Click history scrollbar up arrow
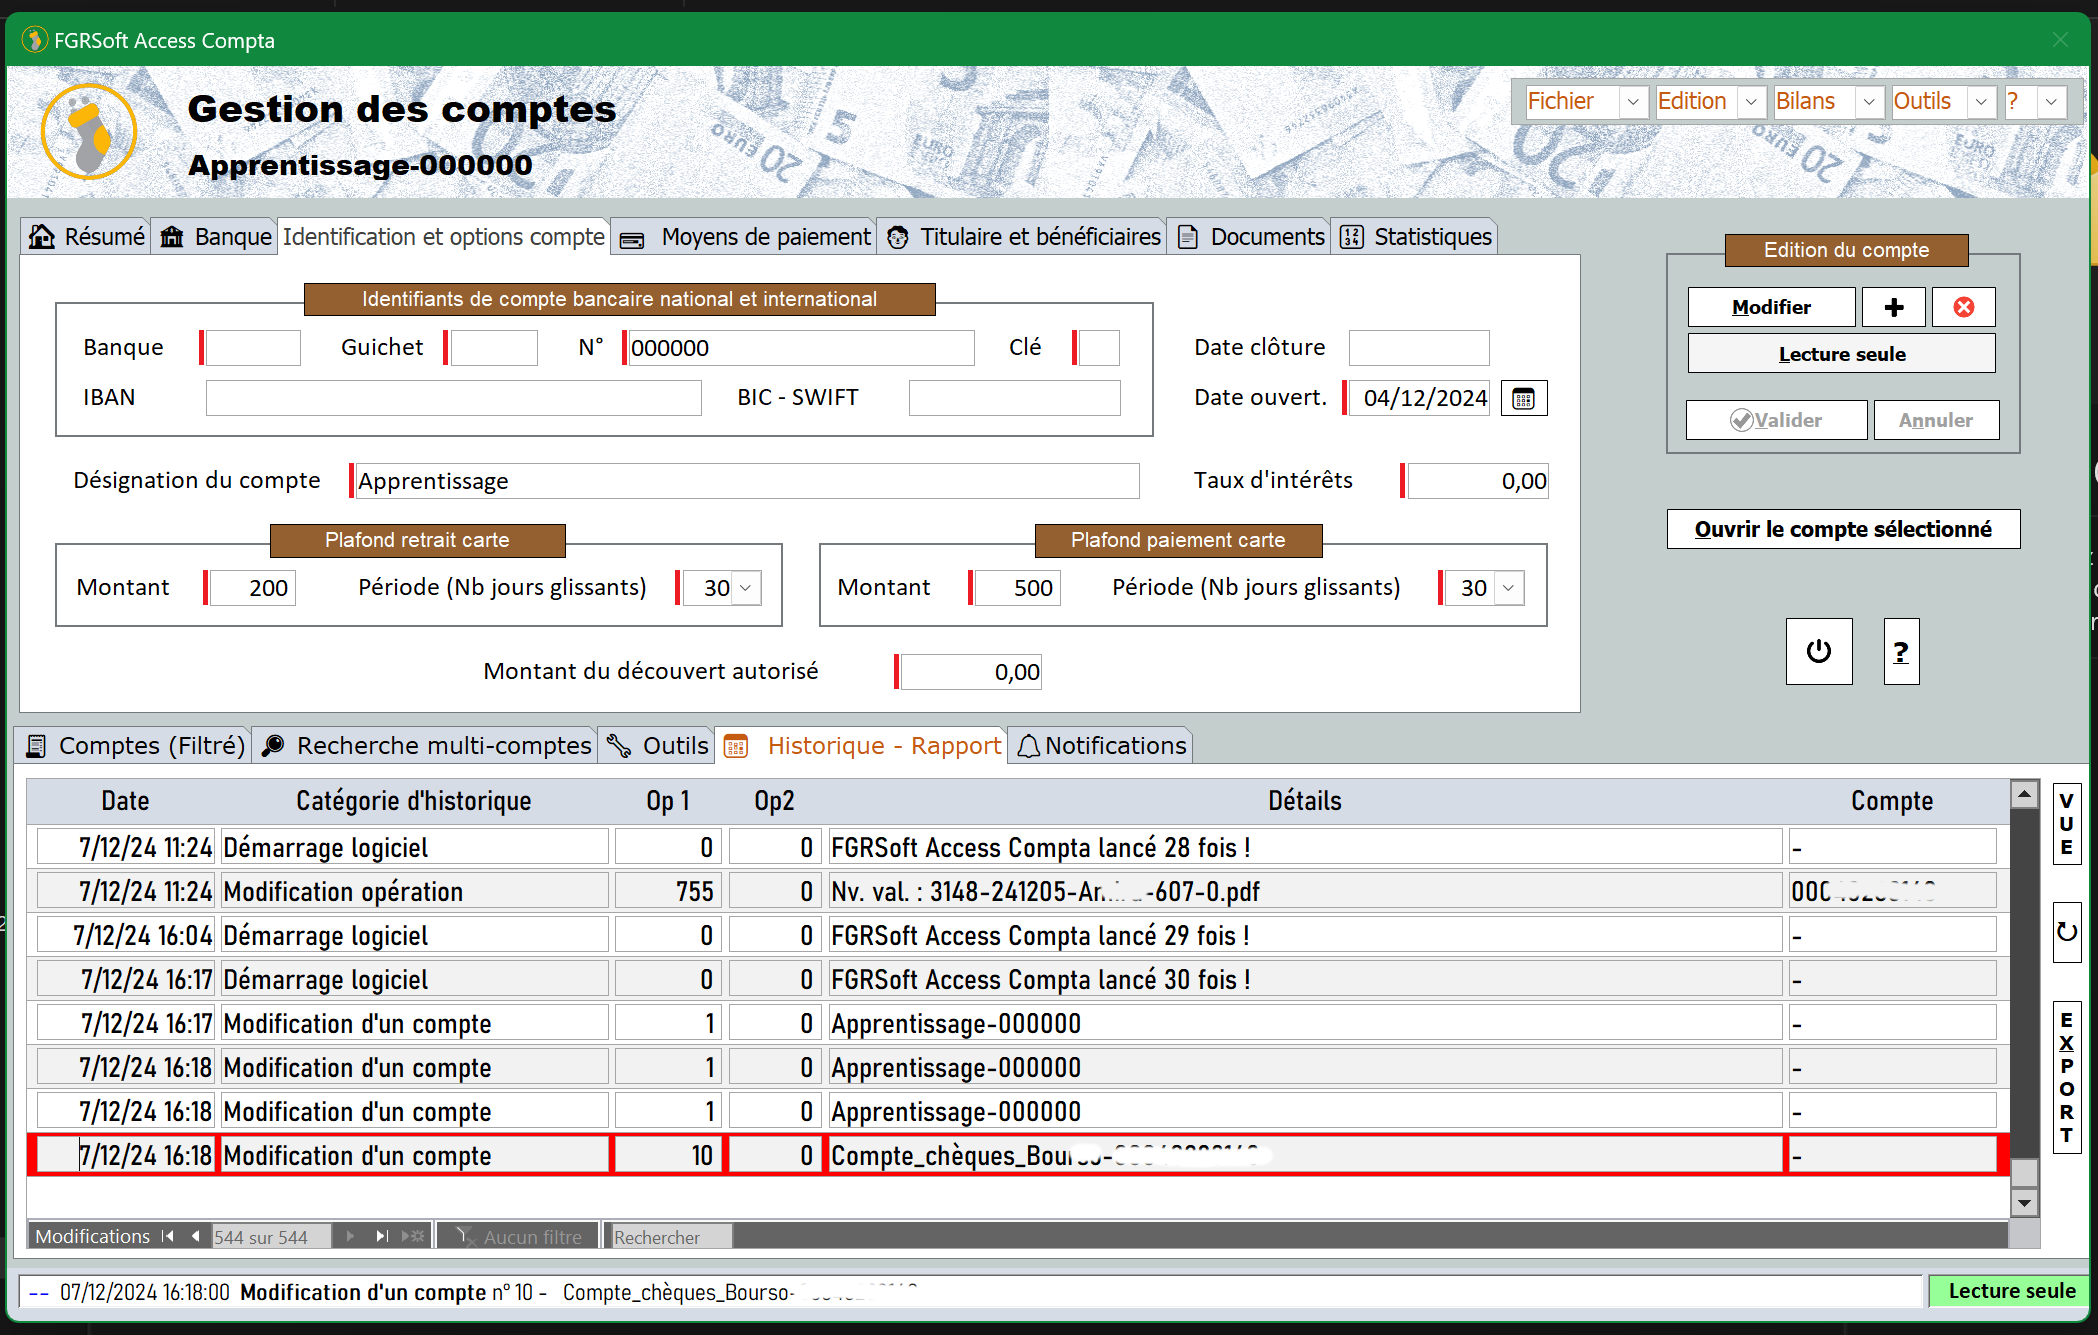 click(x=2024, y=795)
